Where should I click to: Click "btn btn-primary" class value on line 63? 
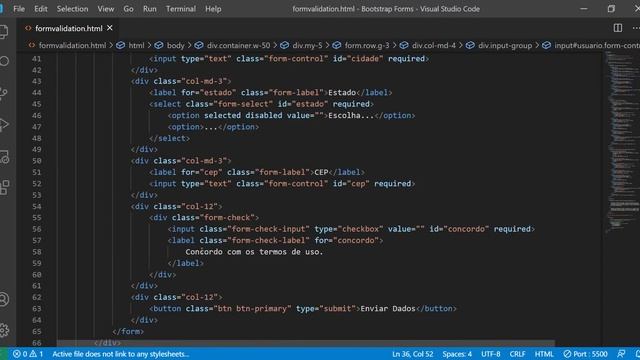coord(252,309)
